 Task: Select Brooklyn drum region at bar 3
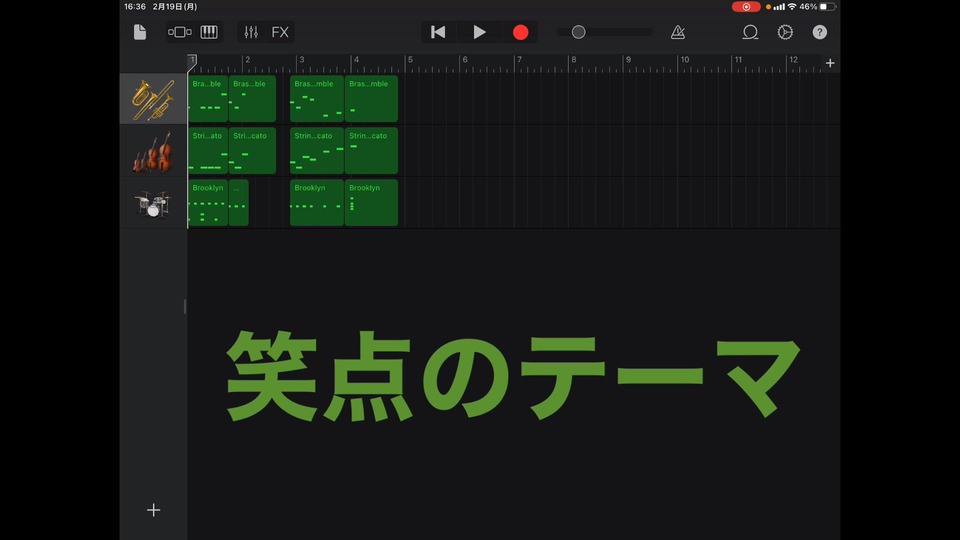(317, 203)
